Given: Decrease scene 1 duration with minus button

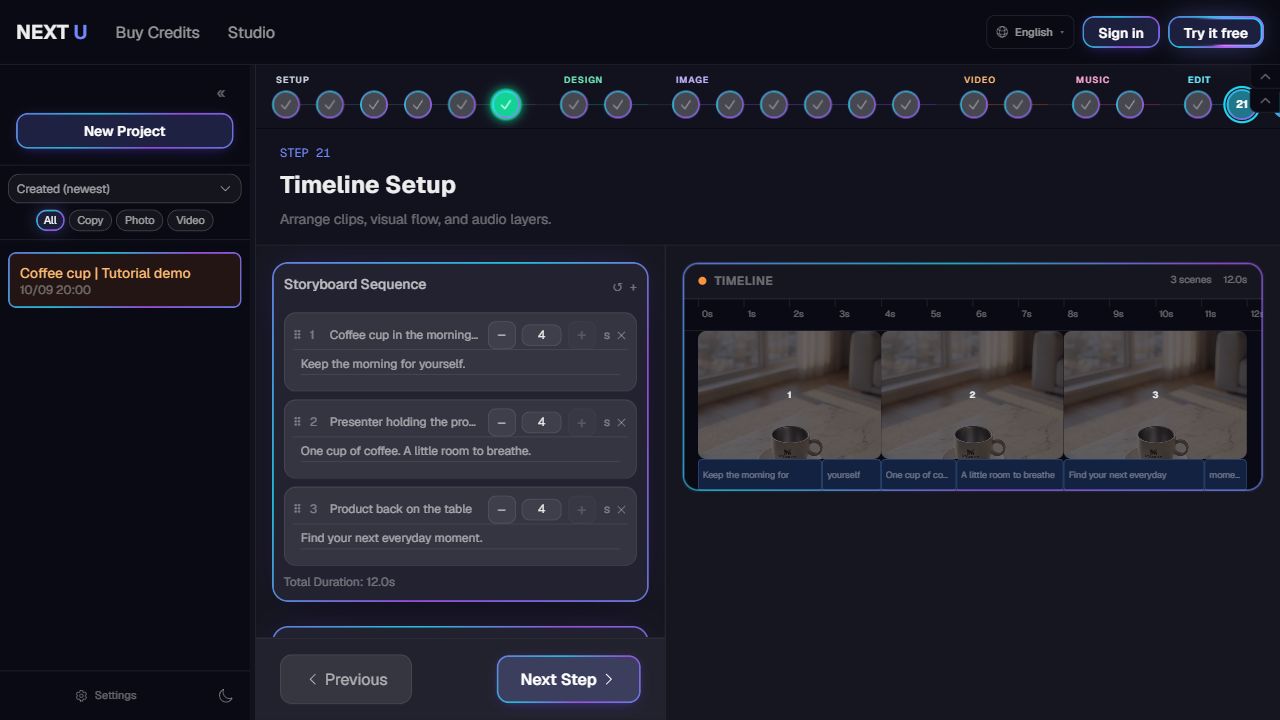Looking at the screenshot, I should [502, 335].
